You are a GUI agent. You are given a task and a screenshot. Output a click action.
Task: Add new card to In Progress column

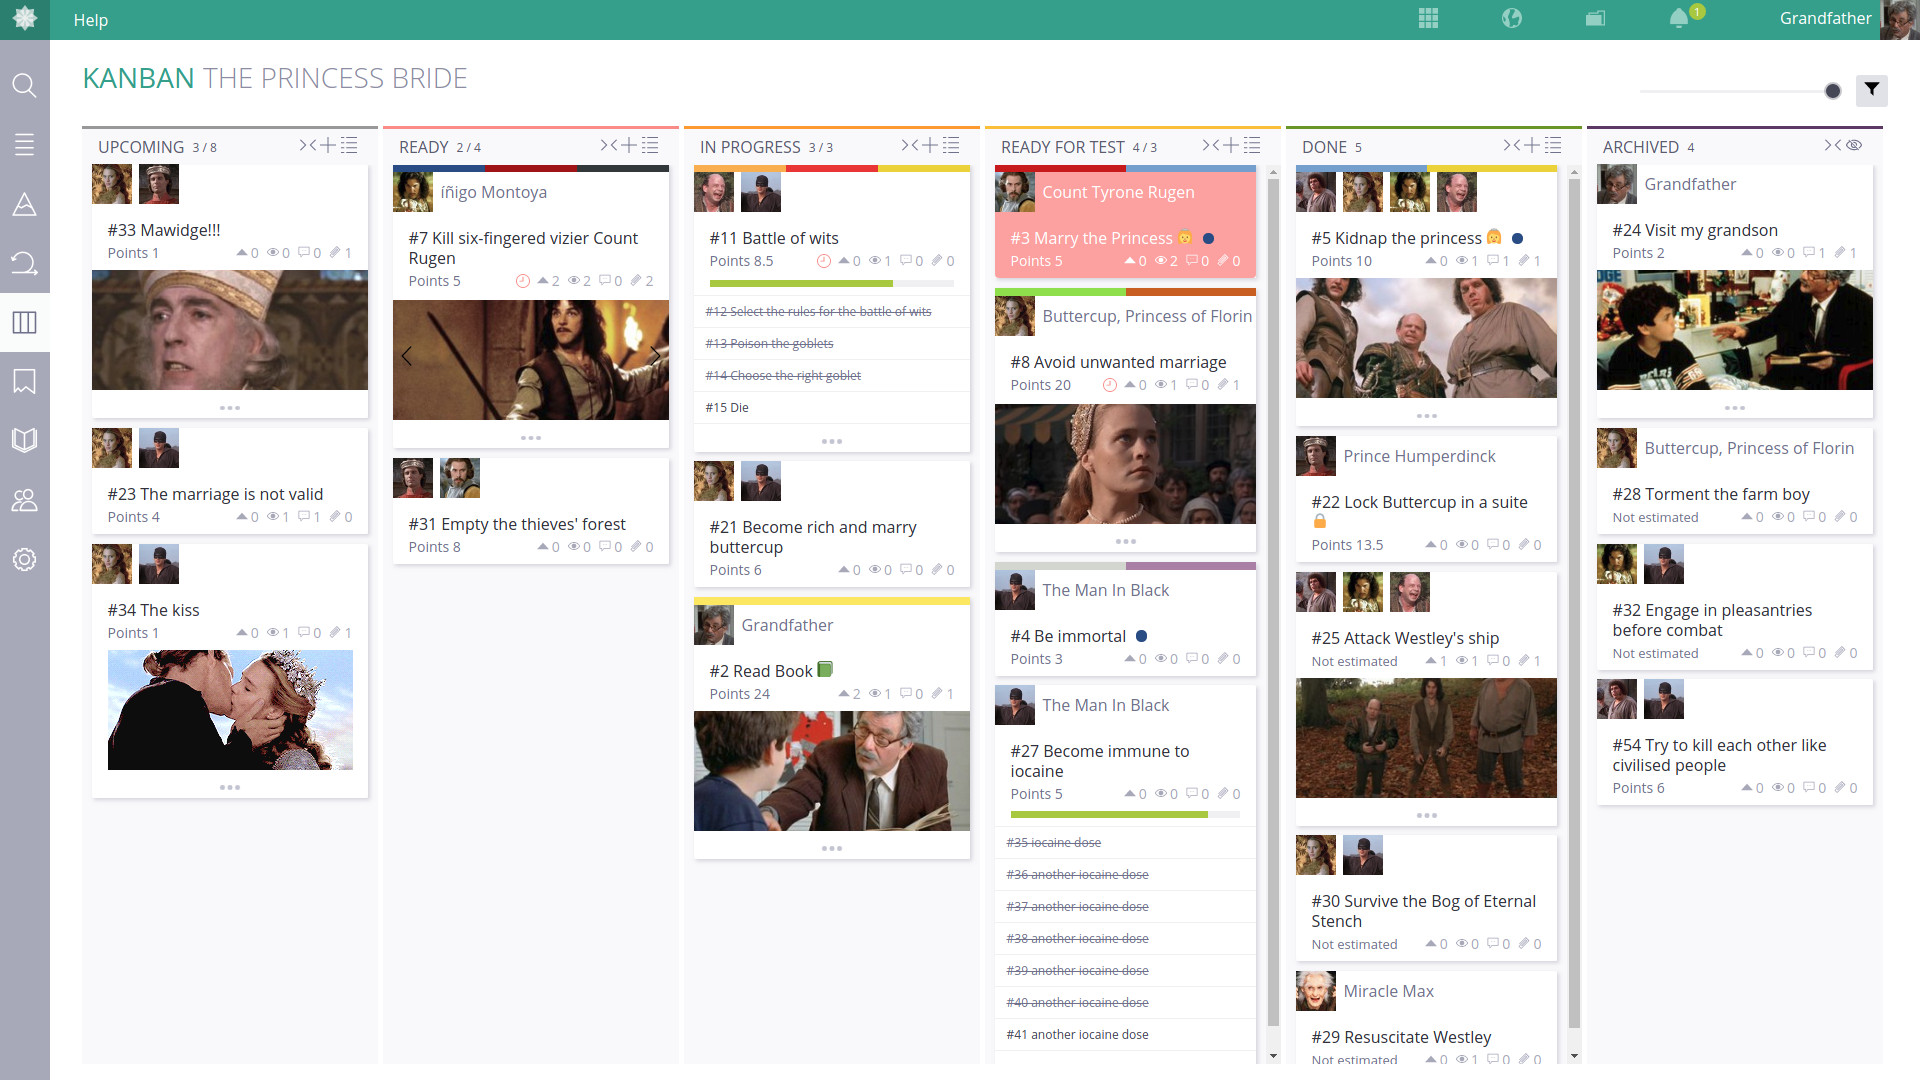point(930,146)
